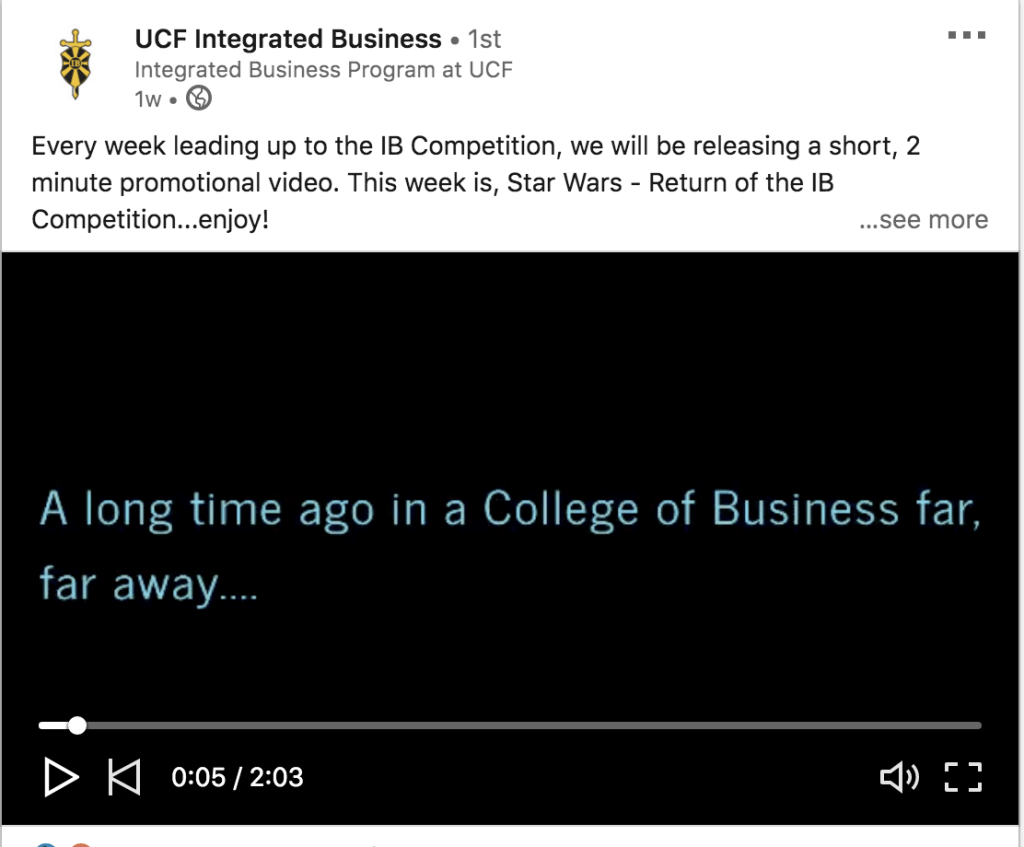Mute the video with the speaker icon

(x=898, y=777)
